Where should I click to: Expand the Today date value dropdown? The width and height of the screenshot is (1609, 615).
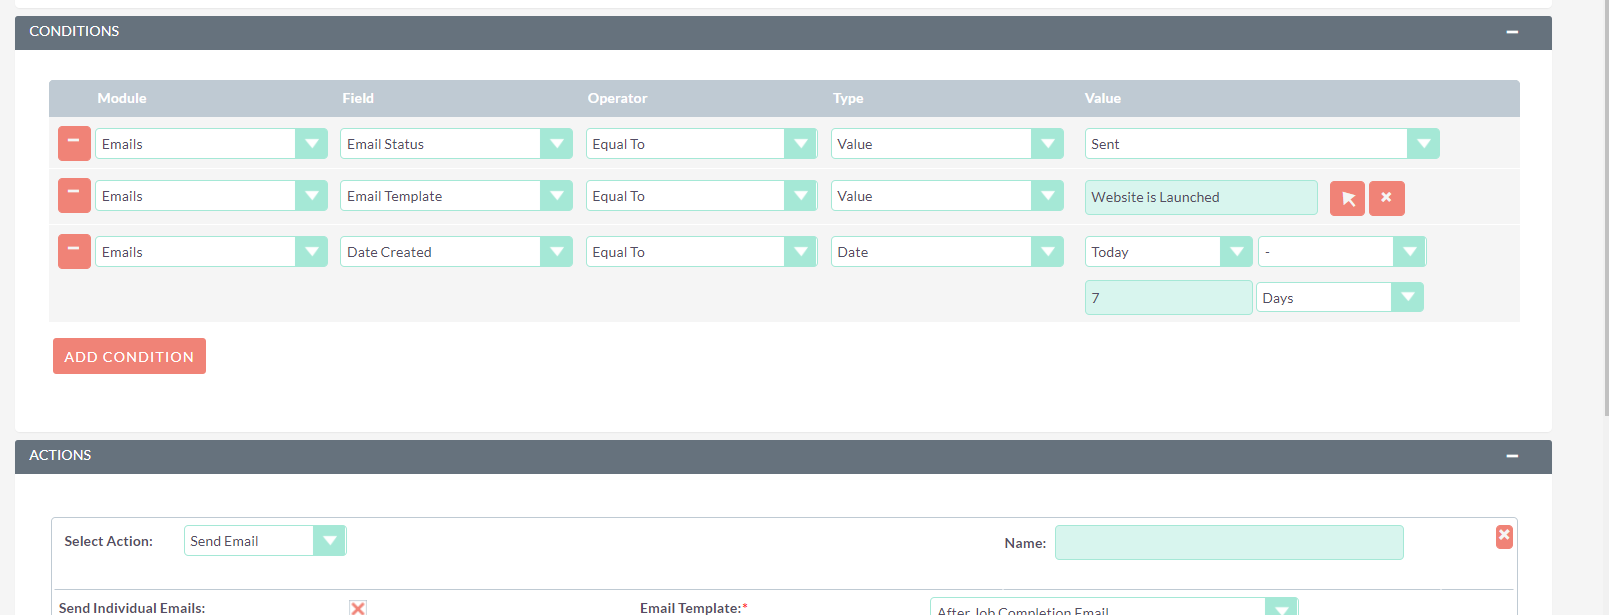[x=1168, y=252]
